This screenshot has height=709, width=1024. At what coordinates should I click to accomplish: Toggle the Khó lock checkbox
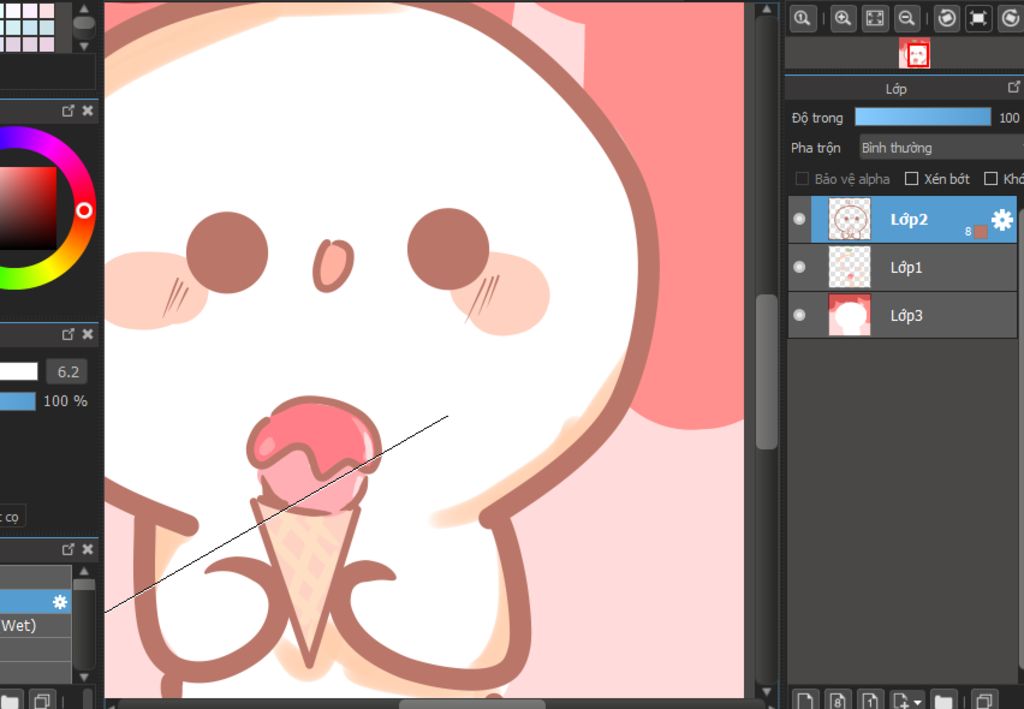pyautogui.click(x=991, y=179)
